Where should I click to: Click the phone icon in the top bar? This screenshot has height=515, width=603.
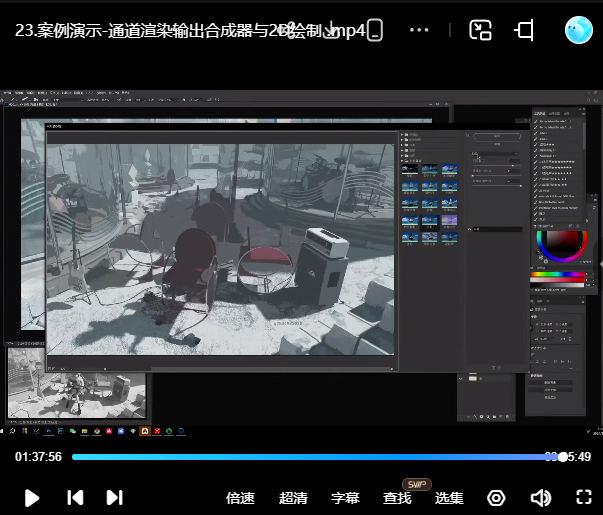pyautogui.click(x=374, y=30)
